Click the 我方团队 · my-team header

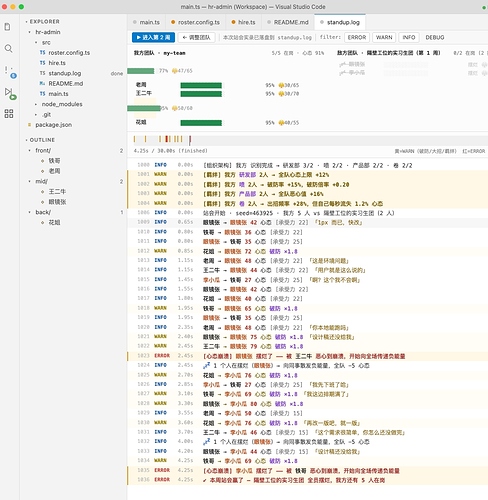(x=159, y=53)
